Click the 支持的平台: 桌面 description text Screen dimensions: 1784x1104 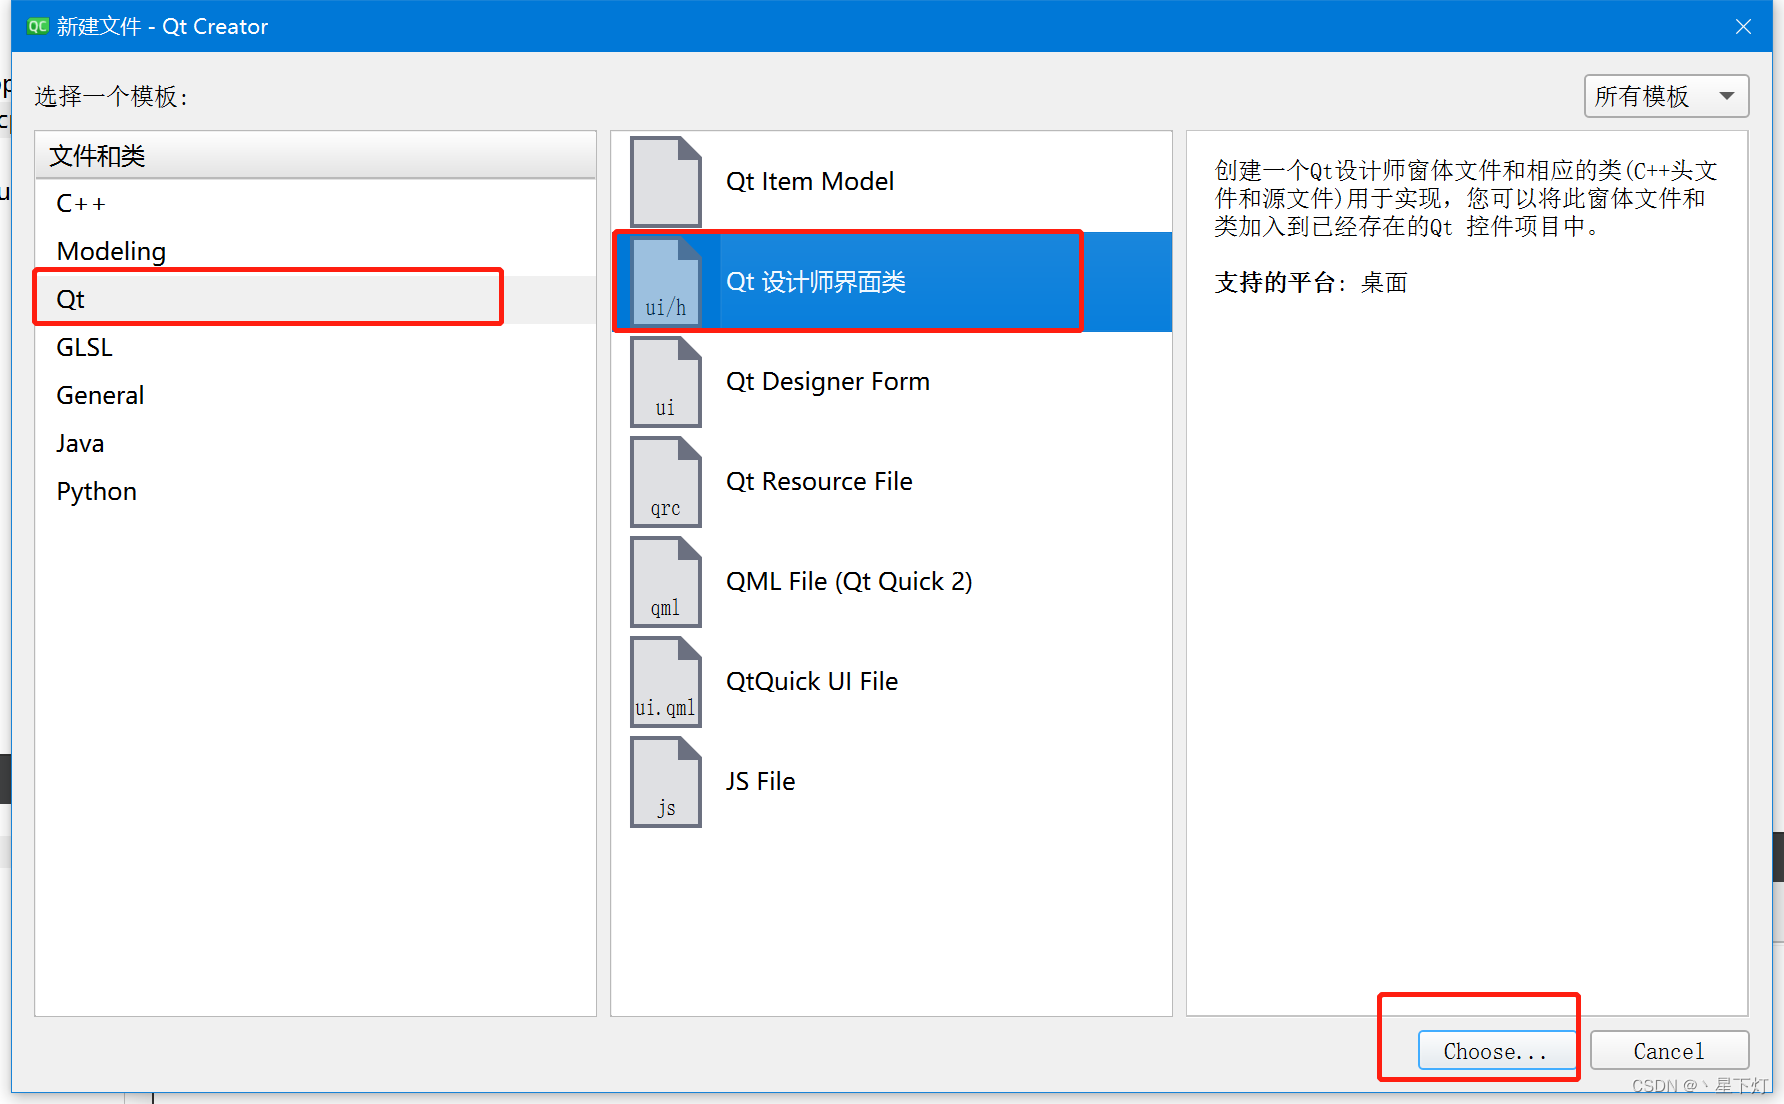1311,283
